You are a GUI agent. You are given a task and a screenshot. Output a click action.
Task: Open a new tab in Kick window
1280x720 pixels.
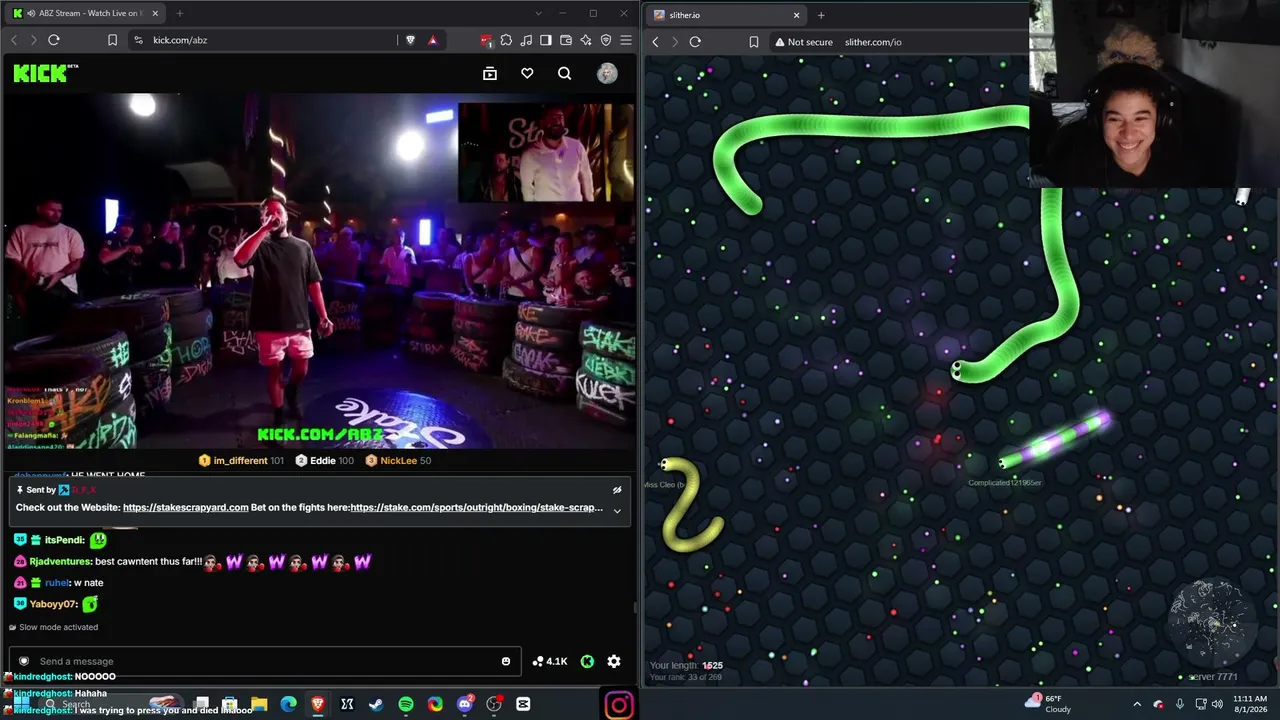(180, 13)
